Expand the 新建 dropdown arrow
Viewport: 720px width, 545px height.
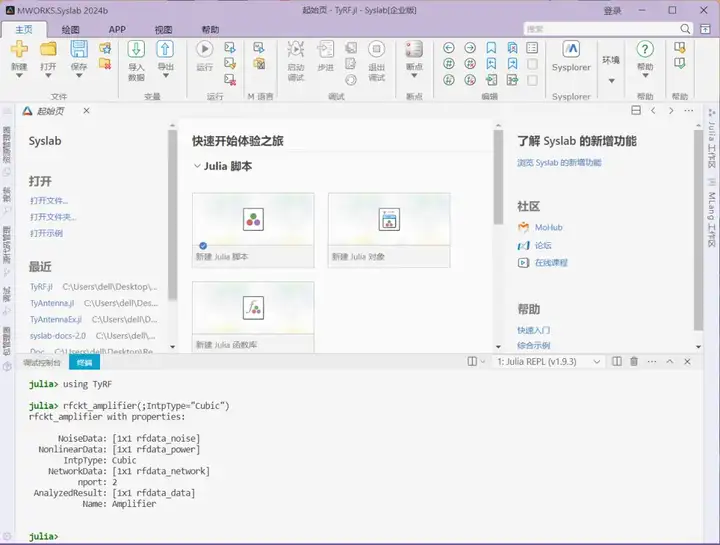click(x=19, y=76)
